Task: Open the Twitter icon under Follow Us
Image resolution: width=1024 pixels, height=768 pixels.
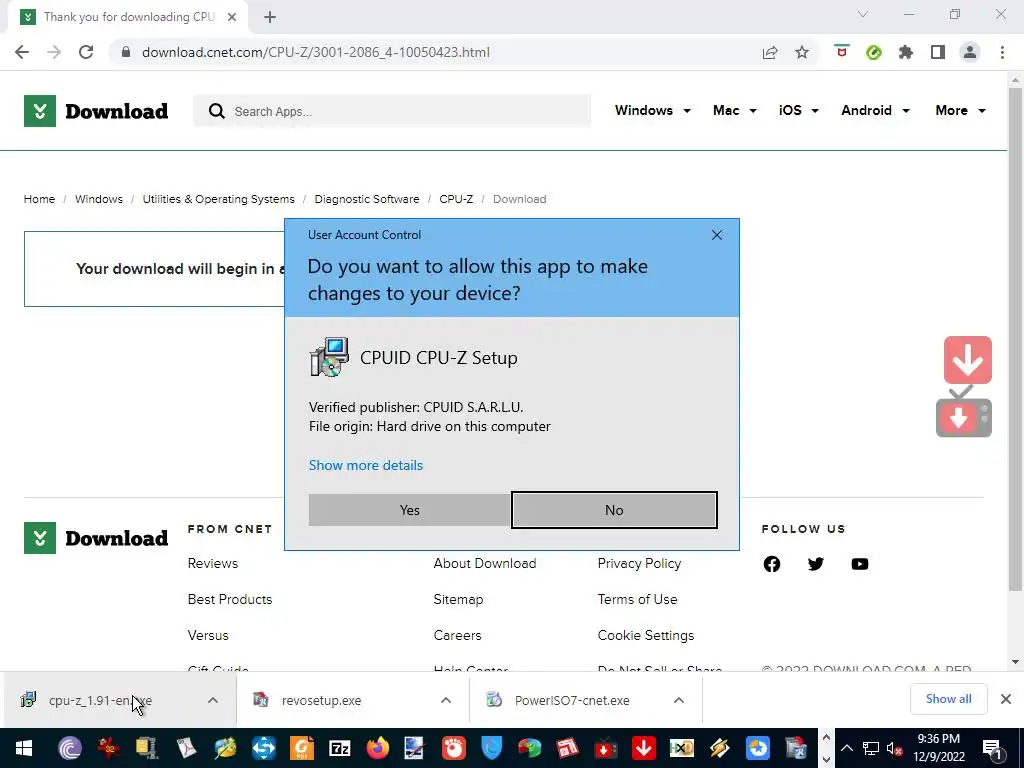Action: [x=815, y=564]
